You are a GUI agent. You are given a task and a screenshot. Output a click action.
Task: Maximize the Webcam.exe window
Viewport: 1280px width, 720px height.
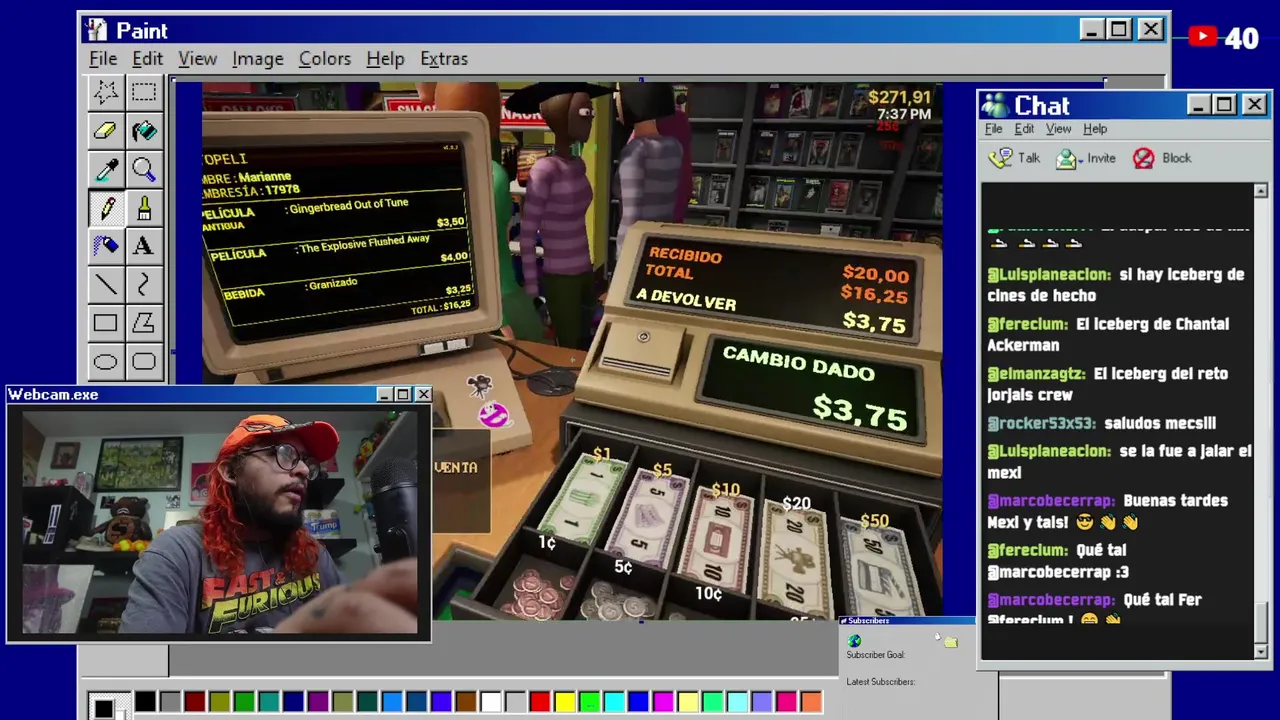[403, 395]
